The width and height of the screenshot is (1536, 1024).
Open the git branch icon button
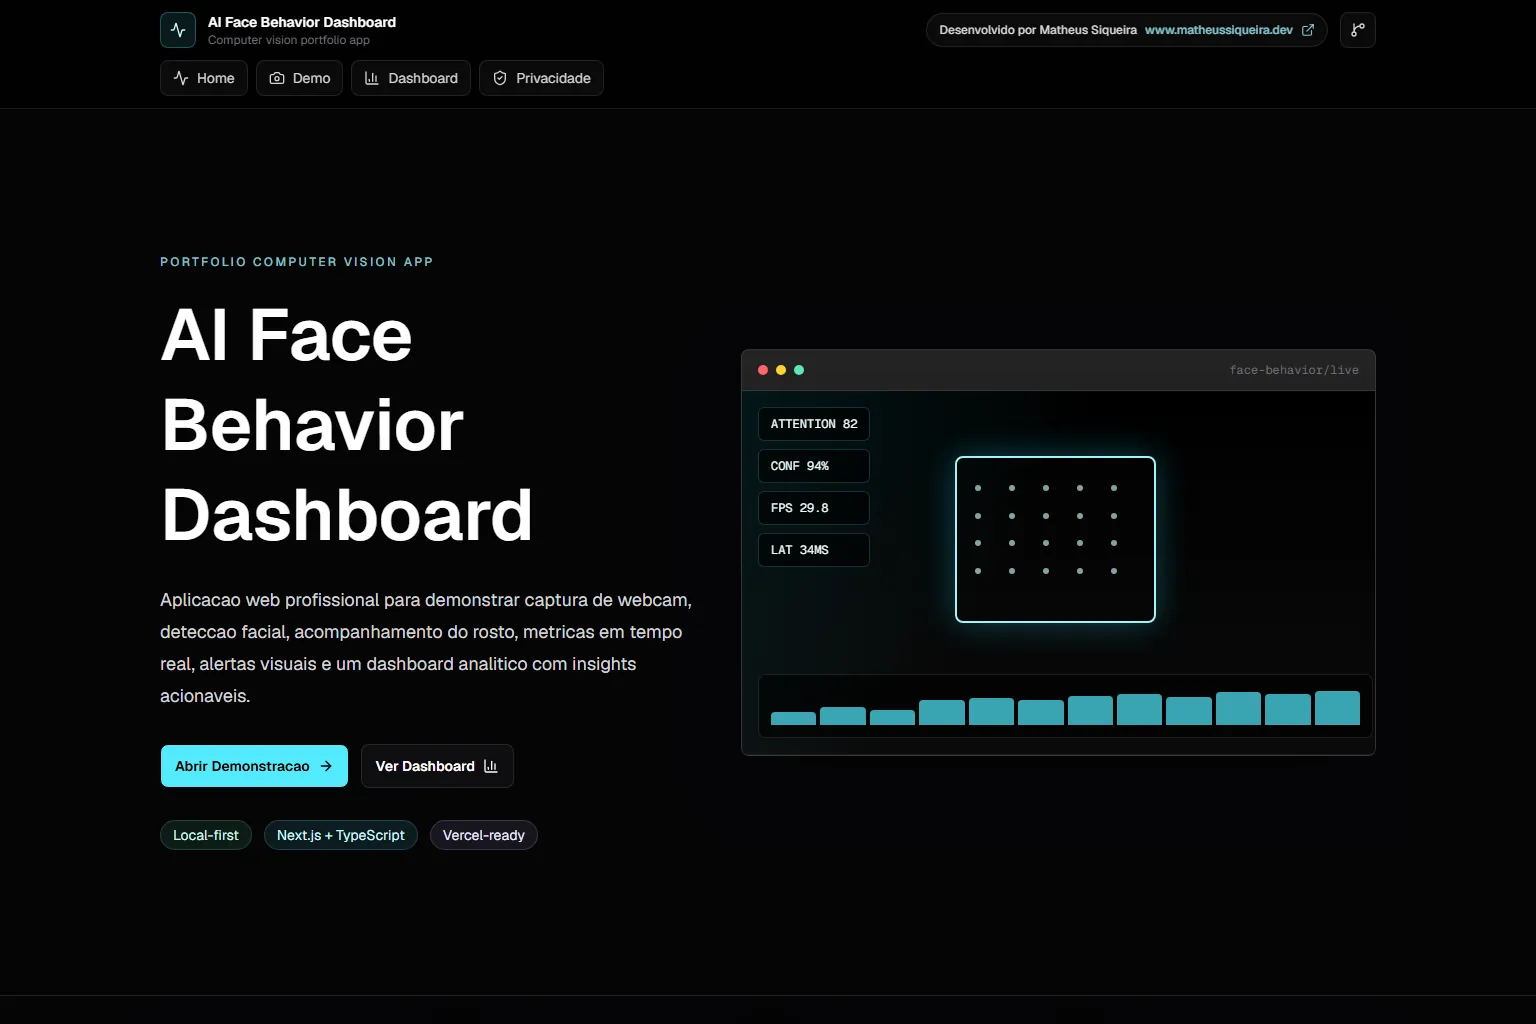(x=1358, y=30)
